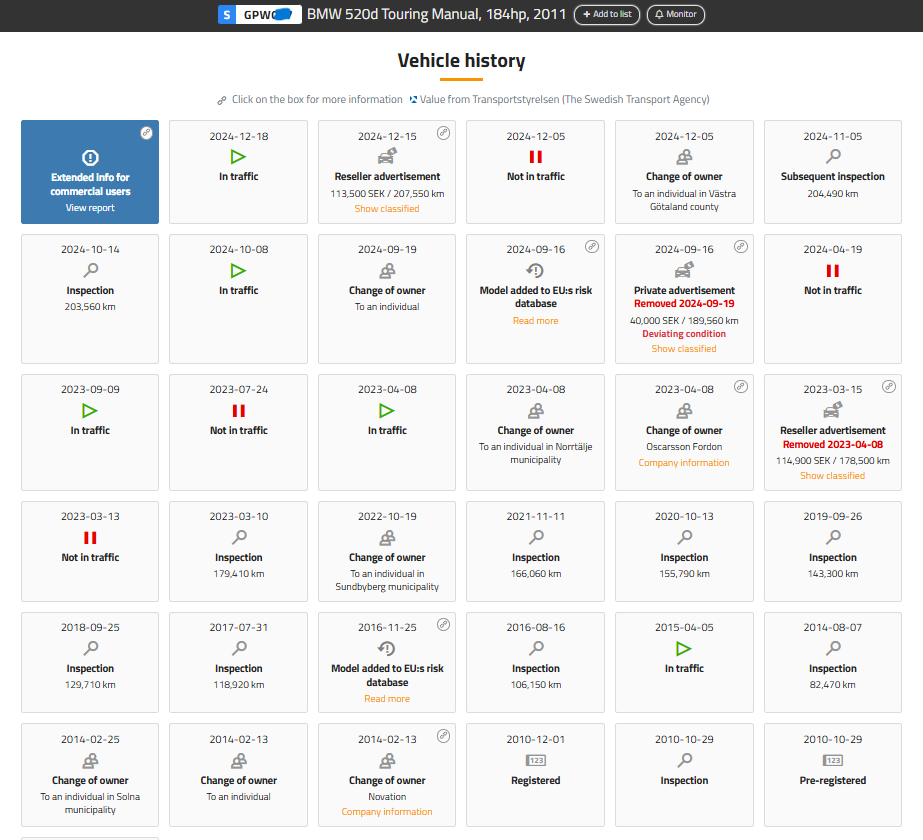The height and width of the screenshot is (840, 923).
Task: Click the risk database icon dated 2016-11-25
Action: 387,649
